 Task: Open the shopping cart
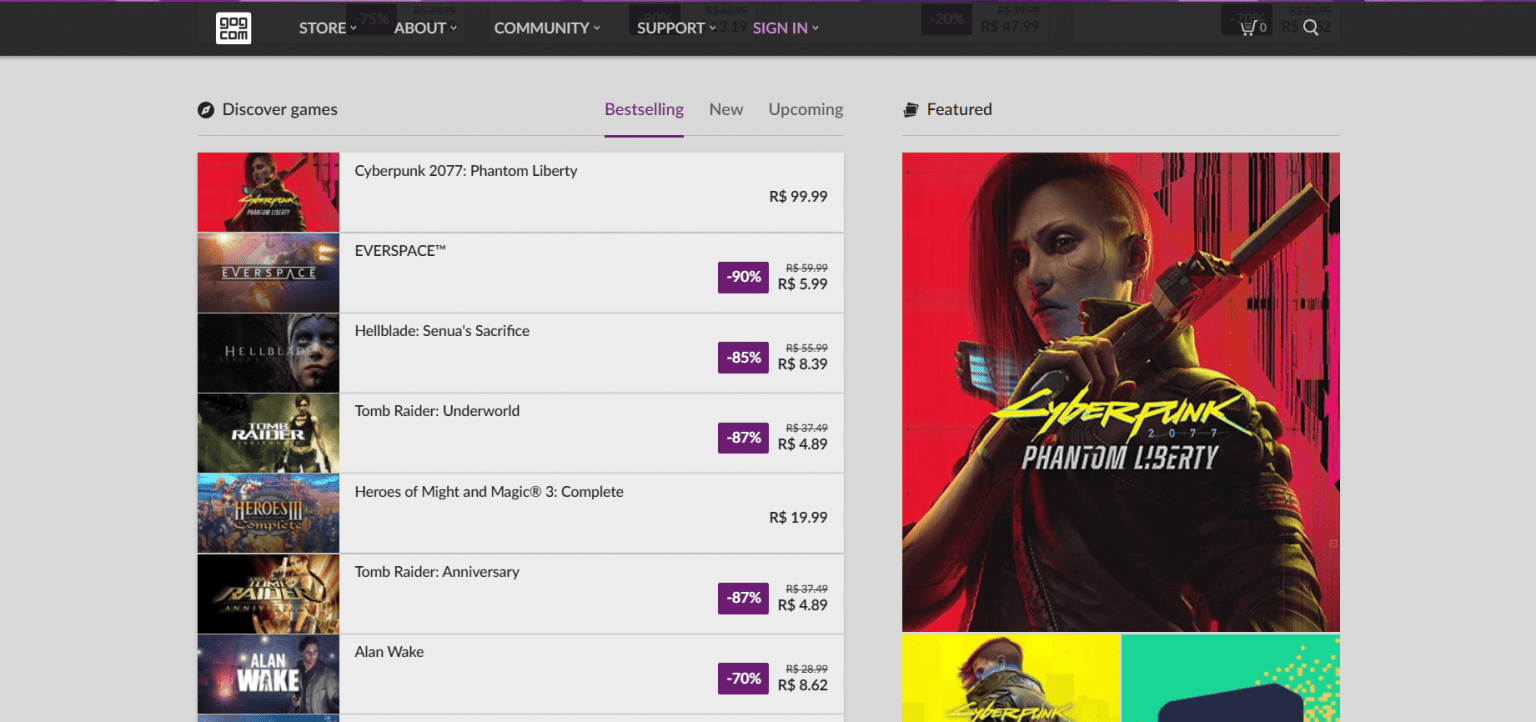click(1247, 28)
